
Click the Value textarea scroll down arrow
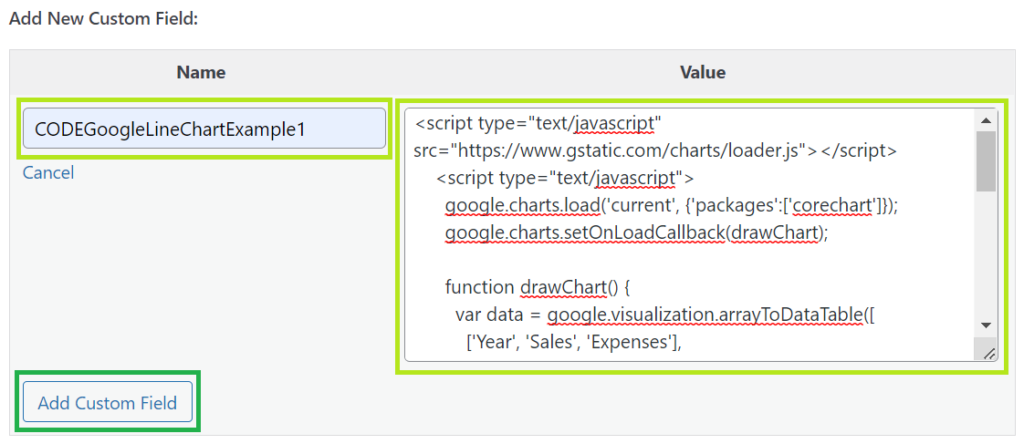point(986,326)
